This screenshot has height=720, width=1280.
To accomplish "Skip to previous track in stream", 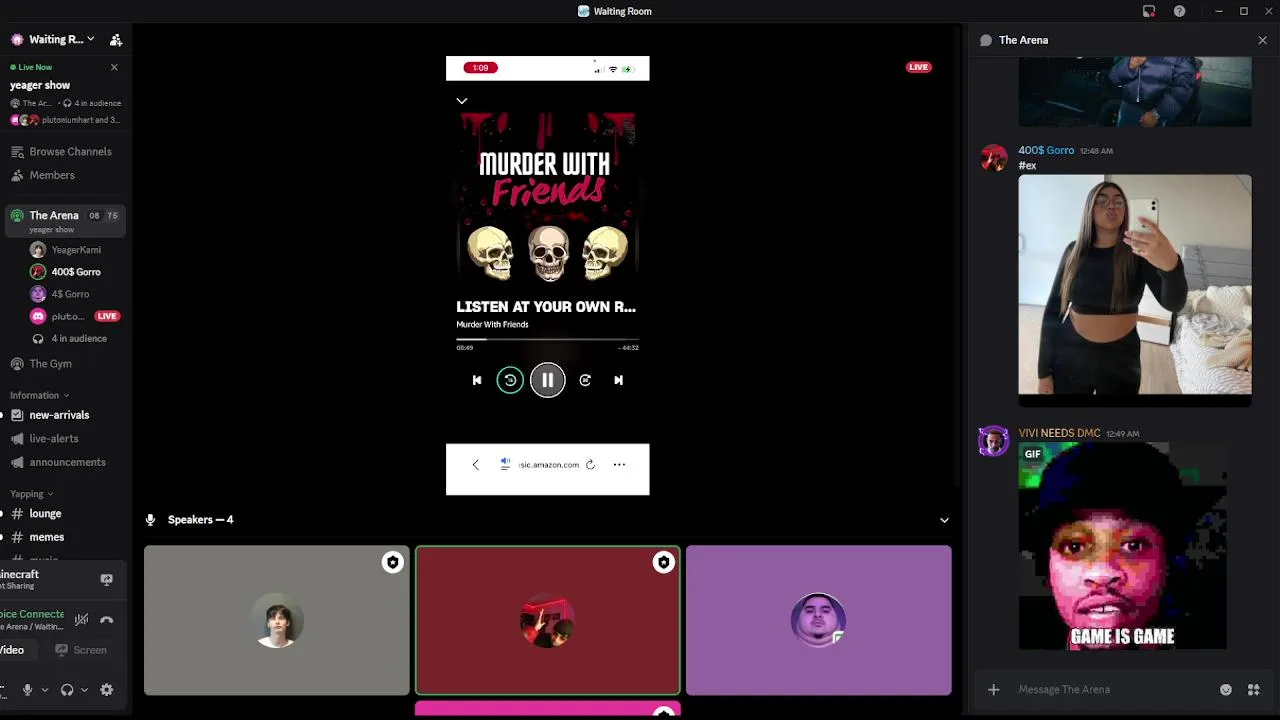I will [x=477, y=380].
